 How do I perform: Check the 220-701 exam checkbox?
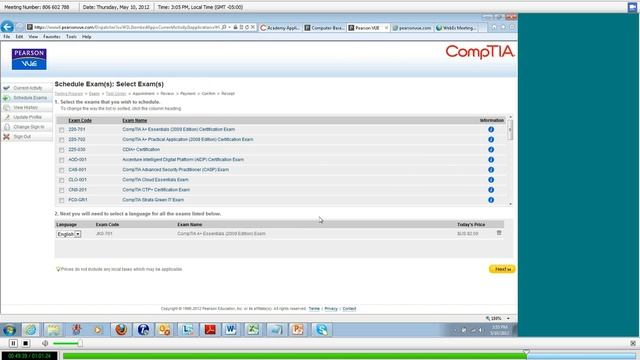click(x=62, y=130)
